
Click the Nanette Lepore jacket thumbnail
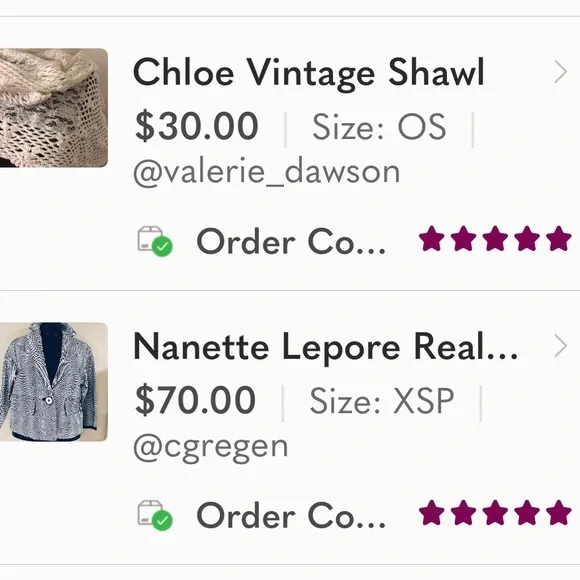point(54,382)
